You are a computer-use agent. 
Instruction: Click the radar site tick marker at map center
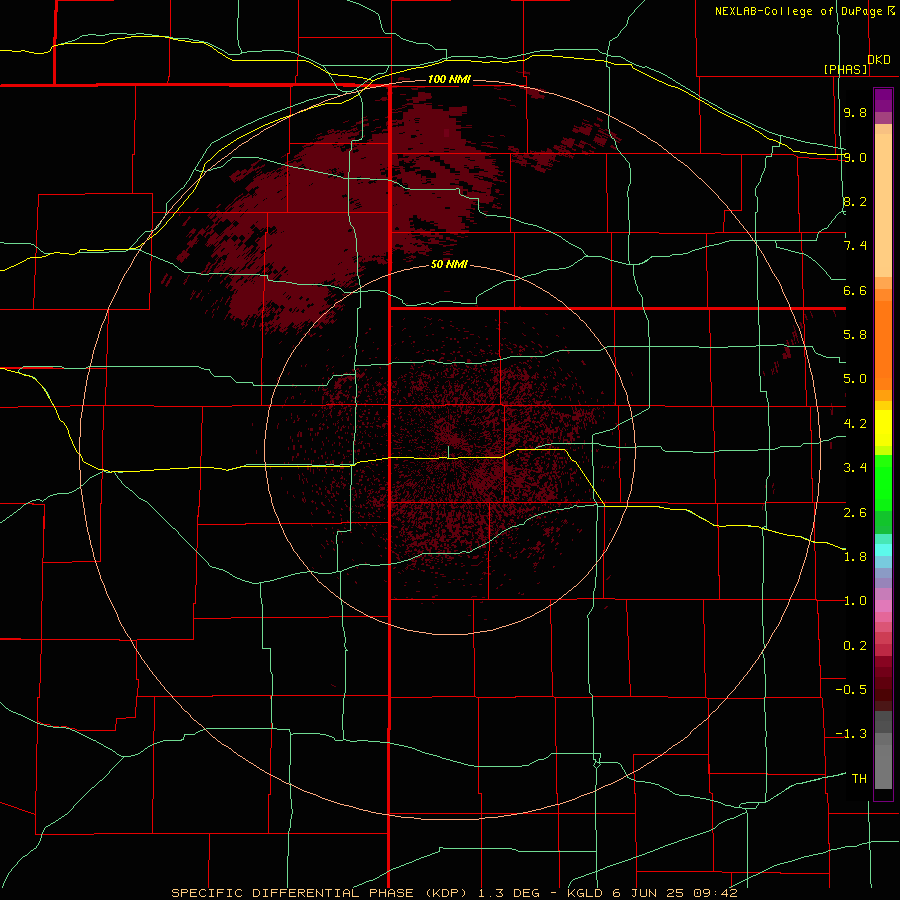[x=448, y=452]
